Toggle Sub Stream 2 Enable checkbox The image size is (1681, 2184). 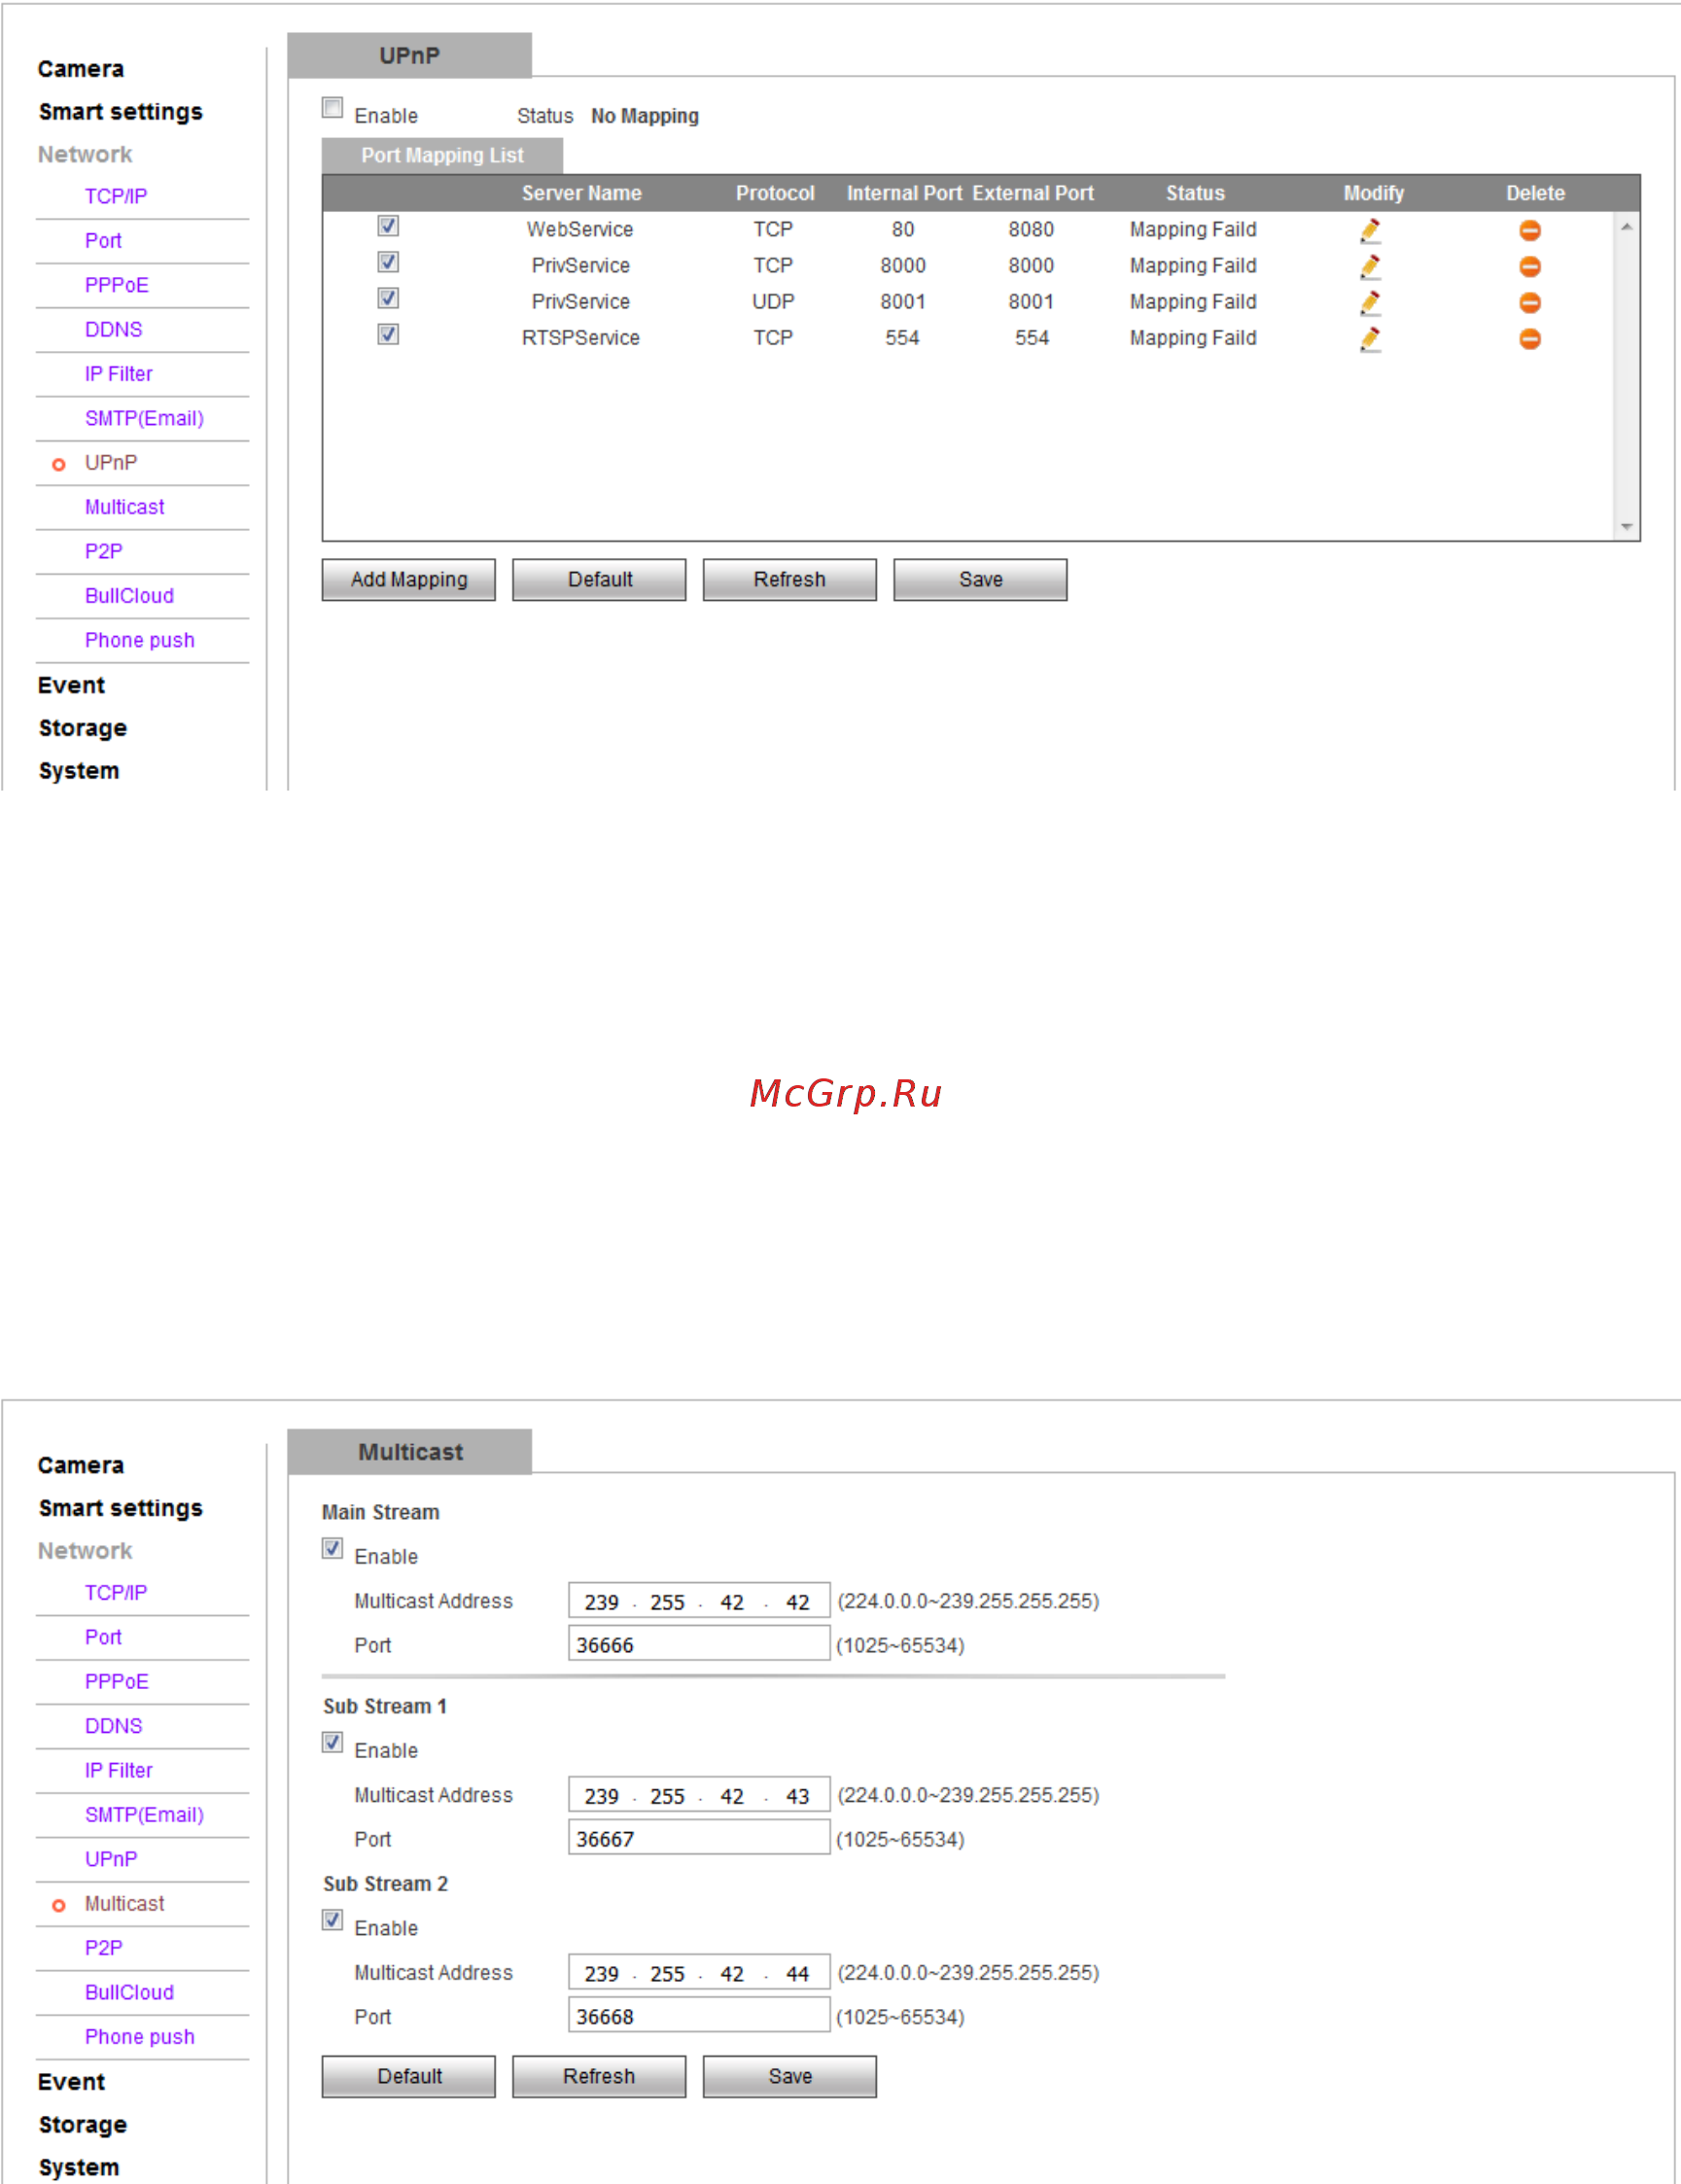click(333, 1920)
